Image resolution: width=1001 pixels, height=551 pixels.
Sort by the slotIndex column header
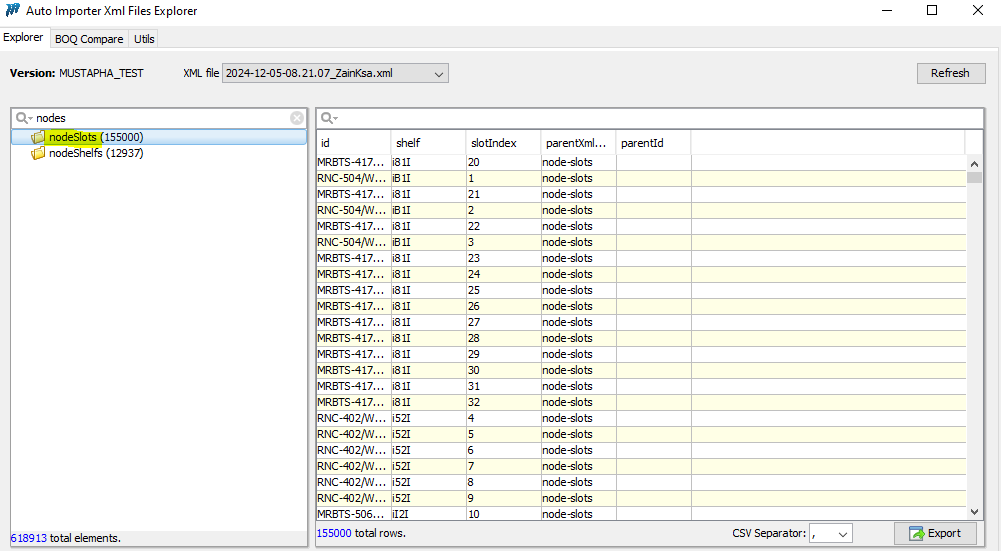[502, 143]
